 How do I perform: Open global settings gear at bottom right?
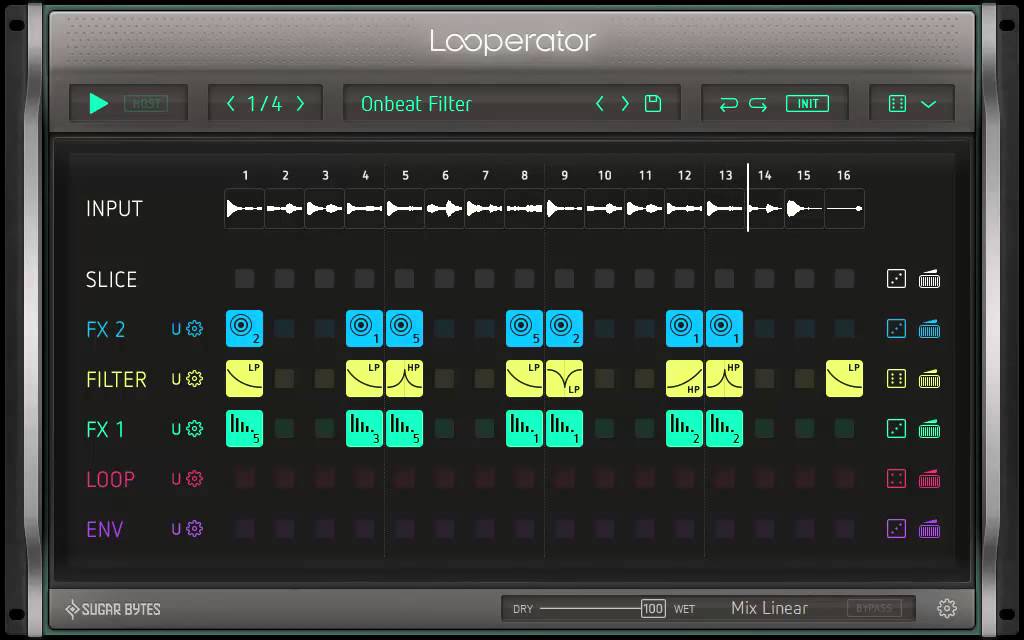[x=947, y=608]
